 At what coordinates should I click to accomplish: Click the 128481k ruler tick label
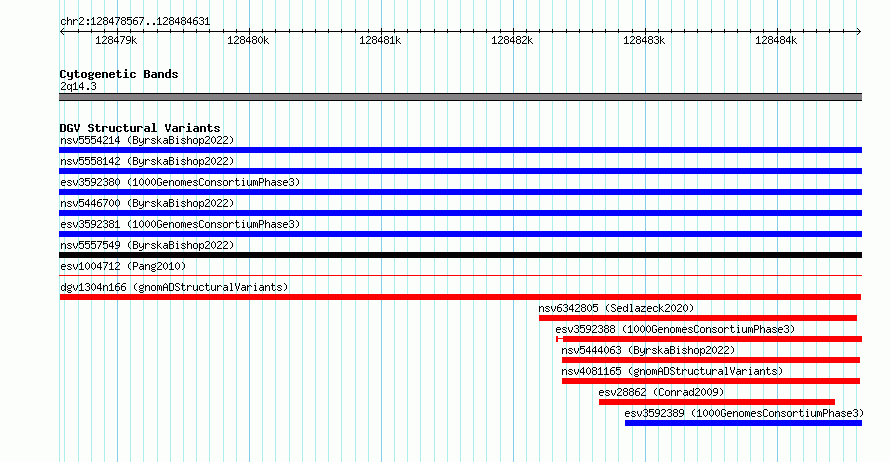380,40
